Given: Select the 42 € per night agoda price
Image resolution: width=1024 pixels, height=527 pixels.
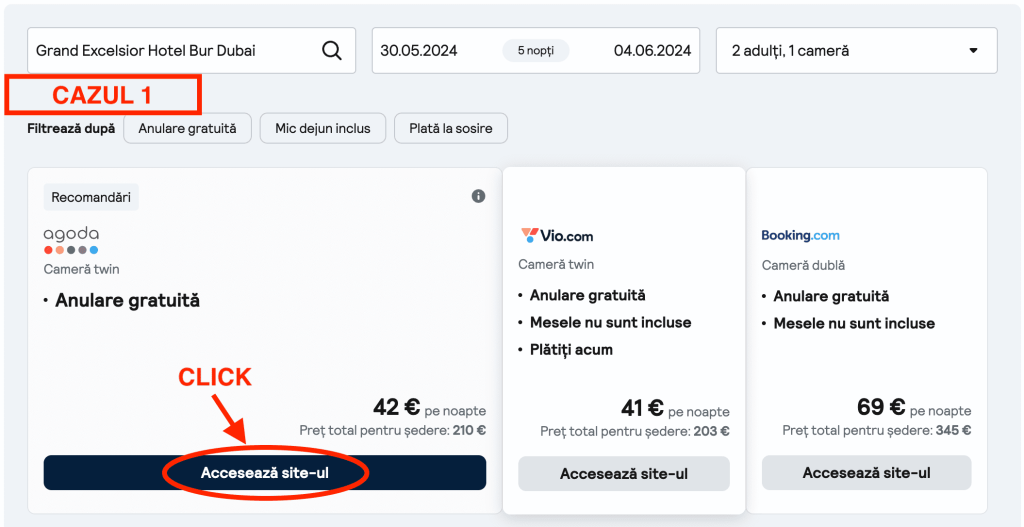Looking at the screenshot, I should (398, 407).
